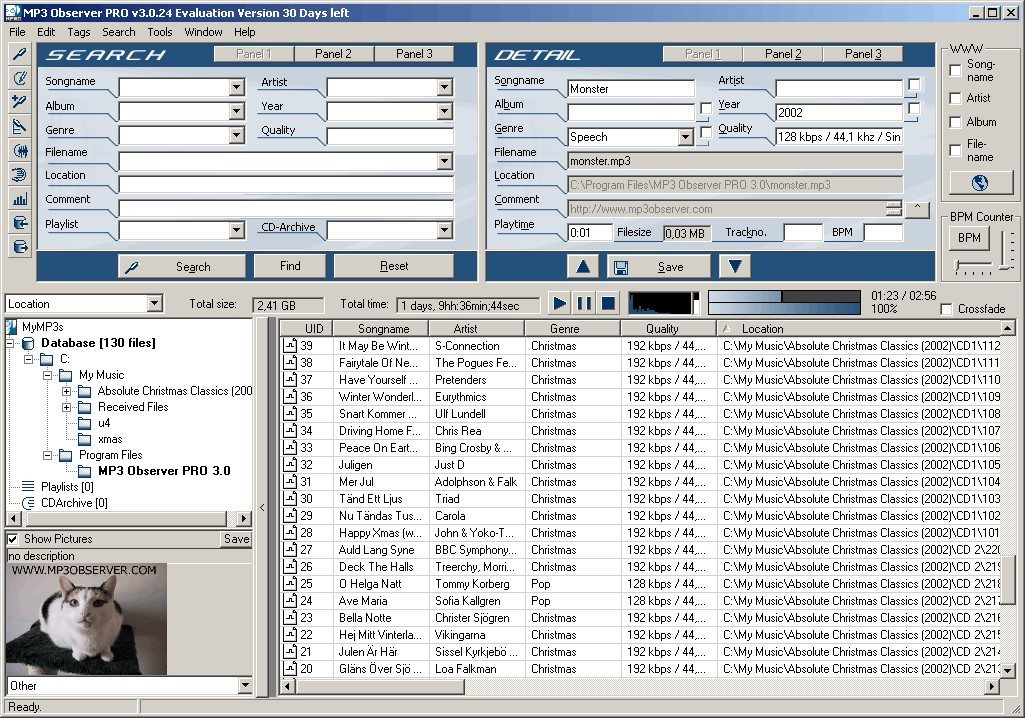Collapse the My Music folder node

48,375
